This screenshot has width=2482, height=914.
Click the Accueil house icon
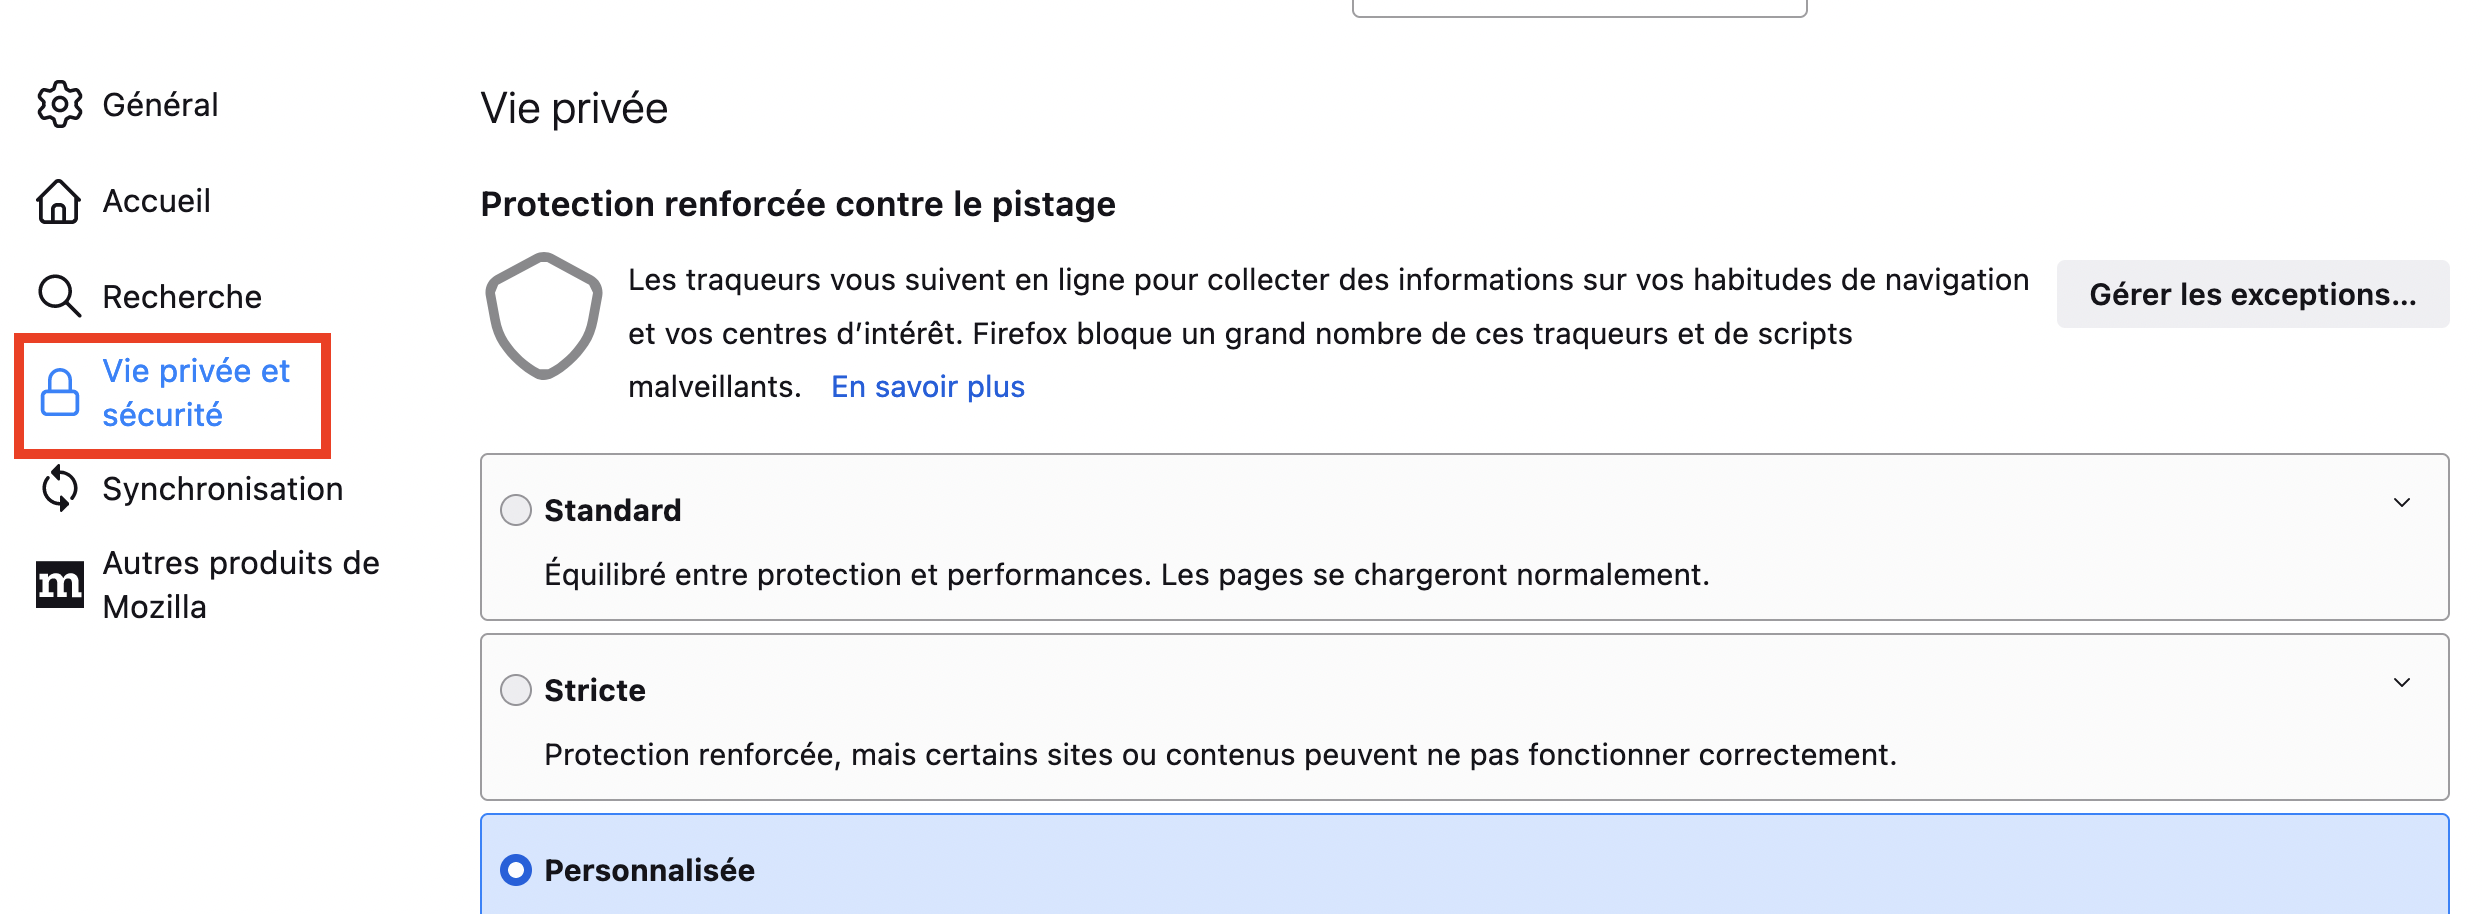click(59, 201)
